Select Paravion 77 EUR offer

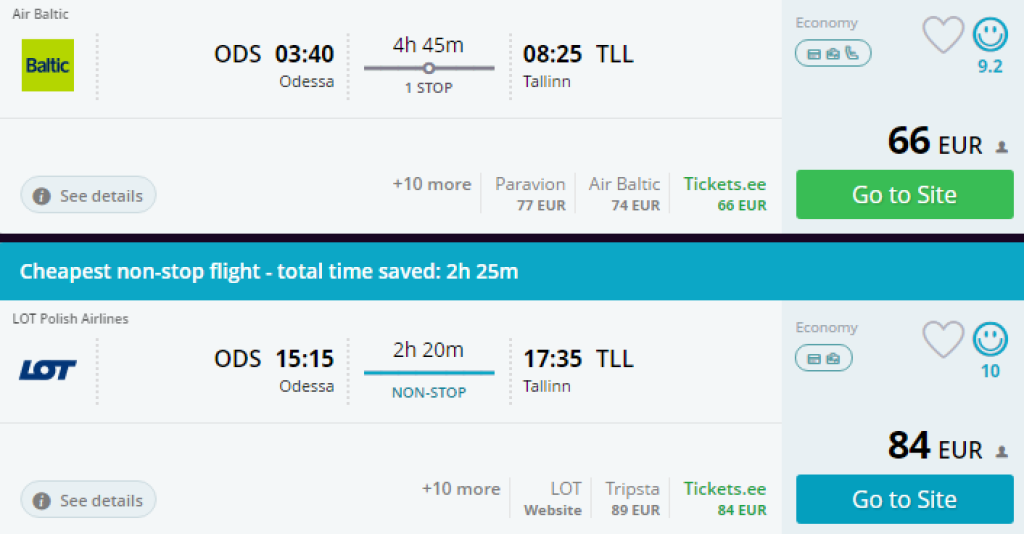(x=530, y=194)
